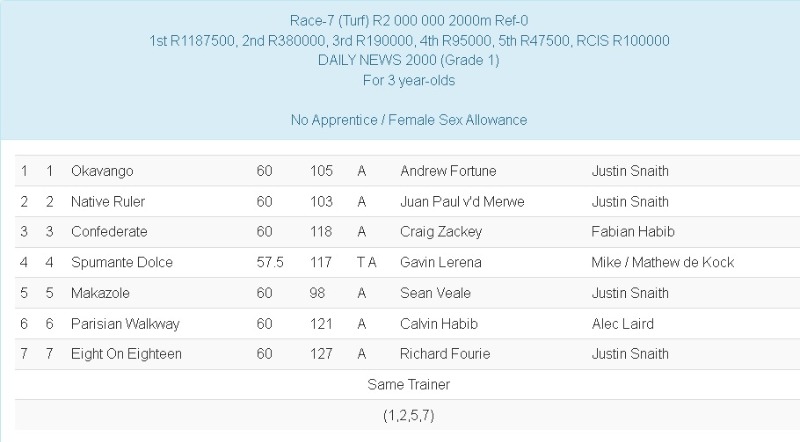
Task: Open Confederate horse details
Action: click(109, 232)
